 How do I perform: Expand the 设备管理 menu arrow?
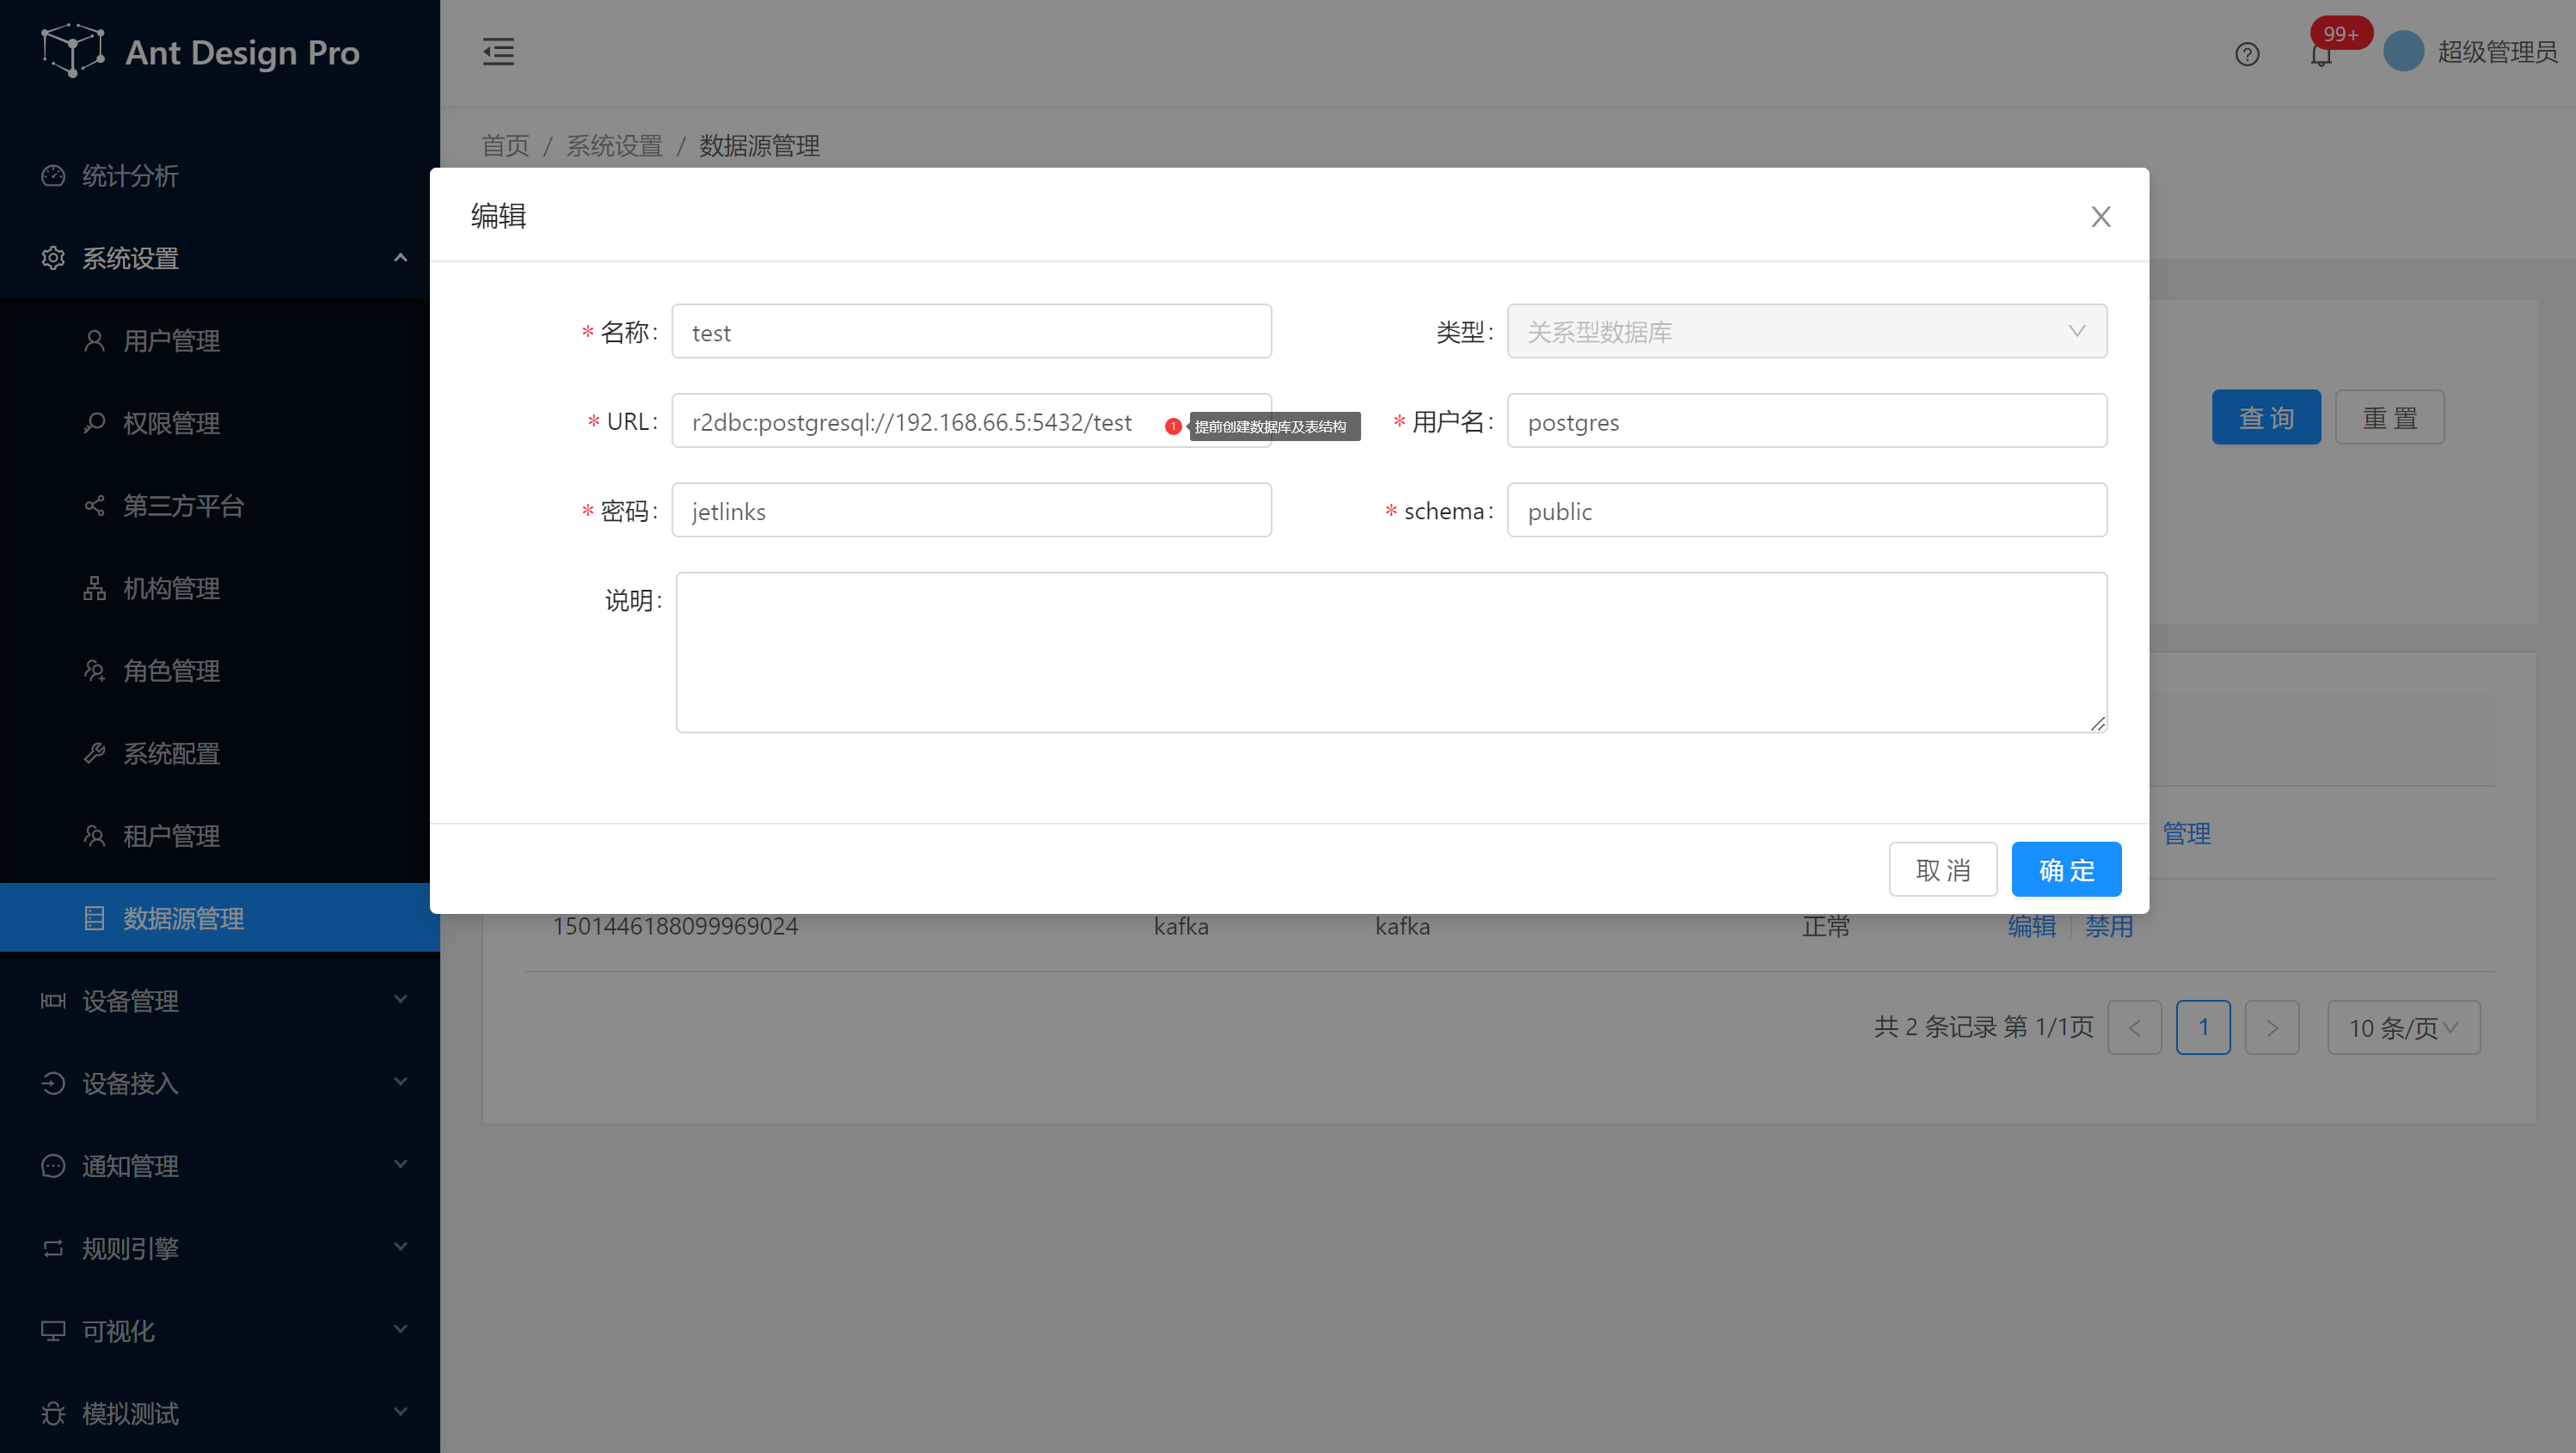pos(400,1000)
